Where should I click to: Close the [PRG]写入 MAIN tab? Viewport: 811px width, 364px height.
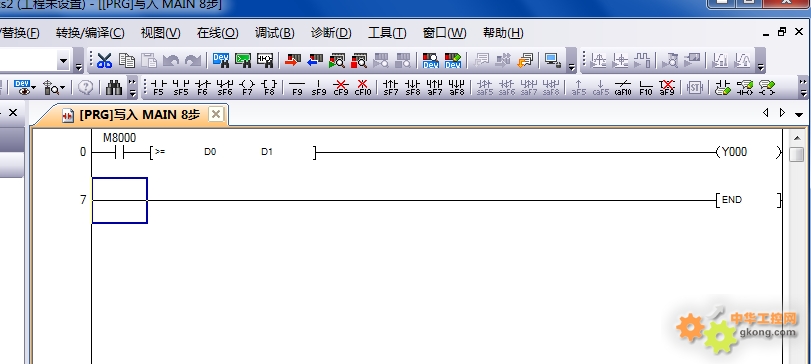[x=216, y=114]
